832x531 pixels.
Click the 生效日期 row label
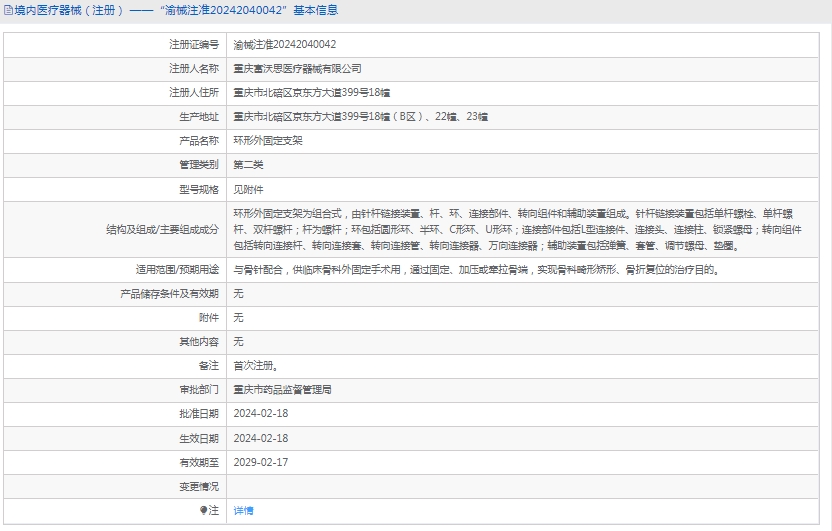[198, 438]
